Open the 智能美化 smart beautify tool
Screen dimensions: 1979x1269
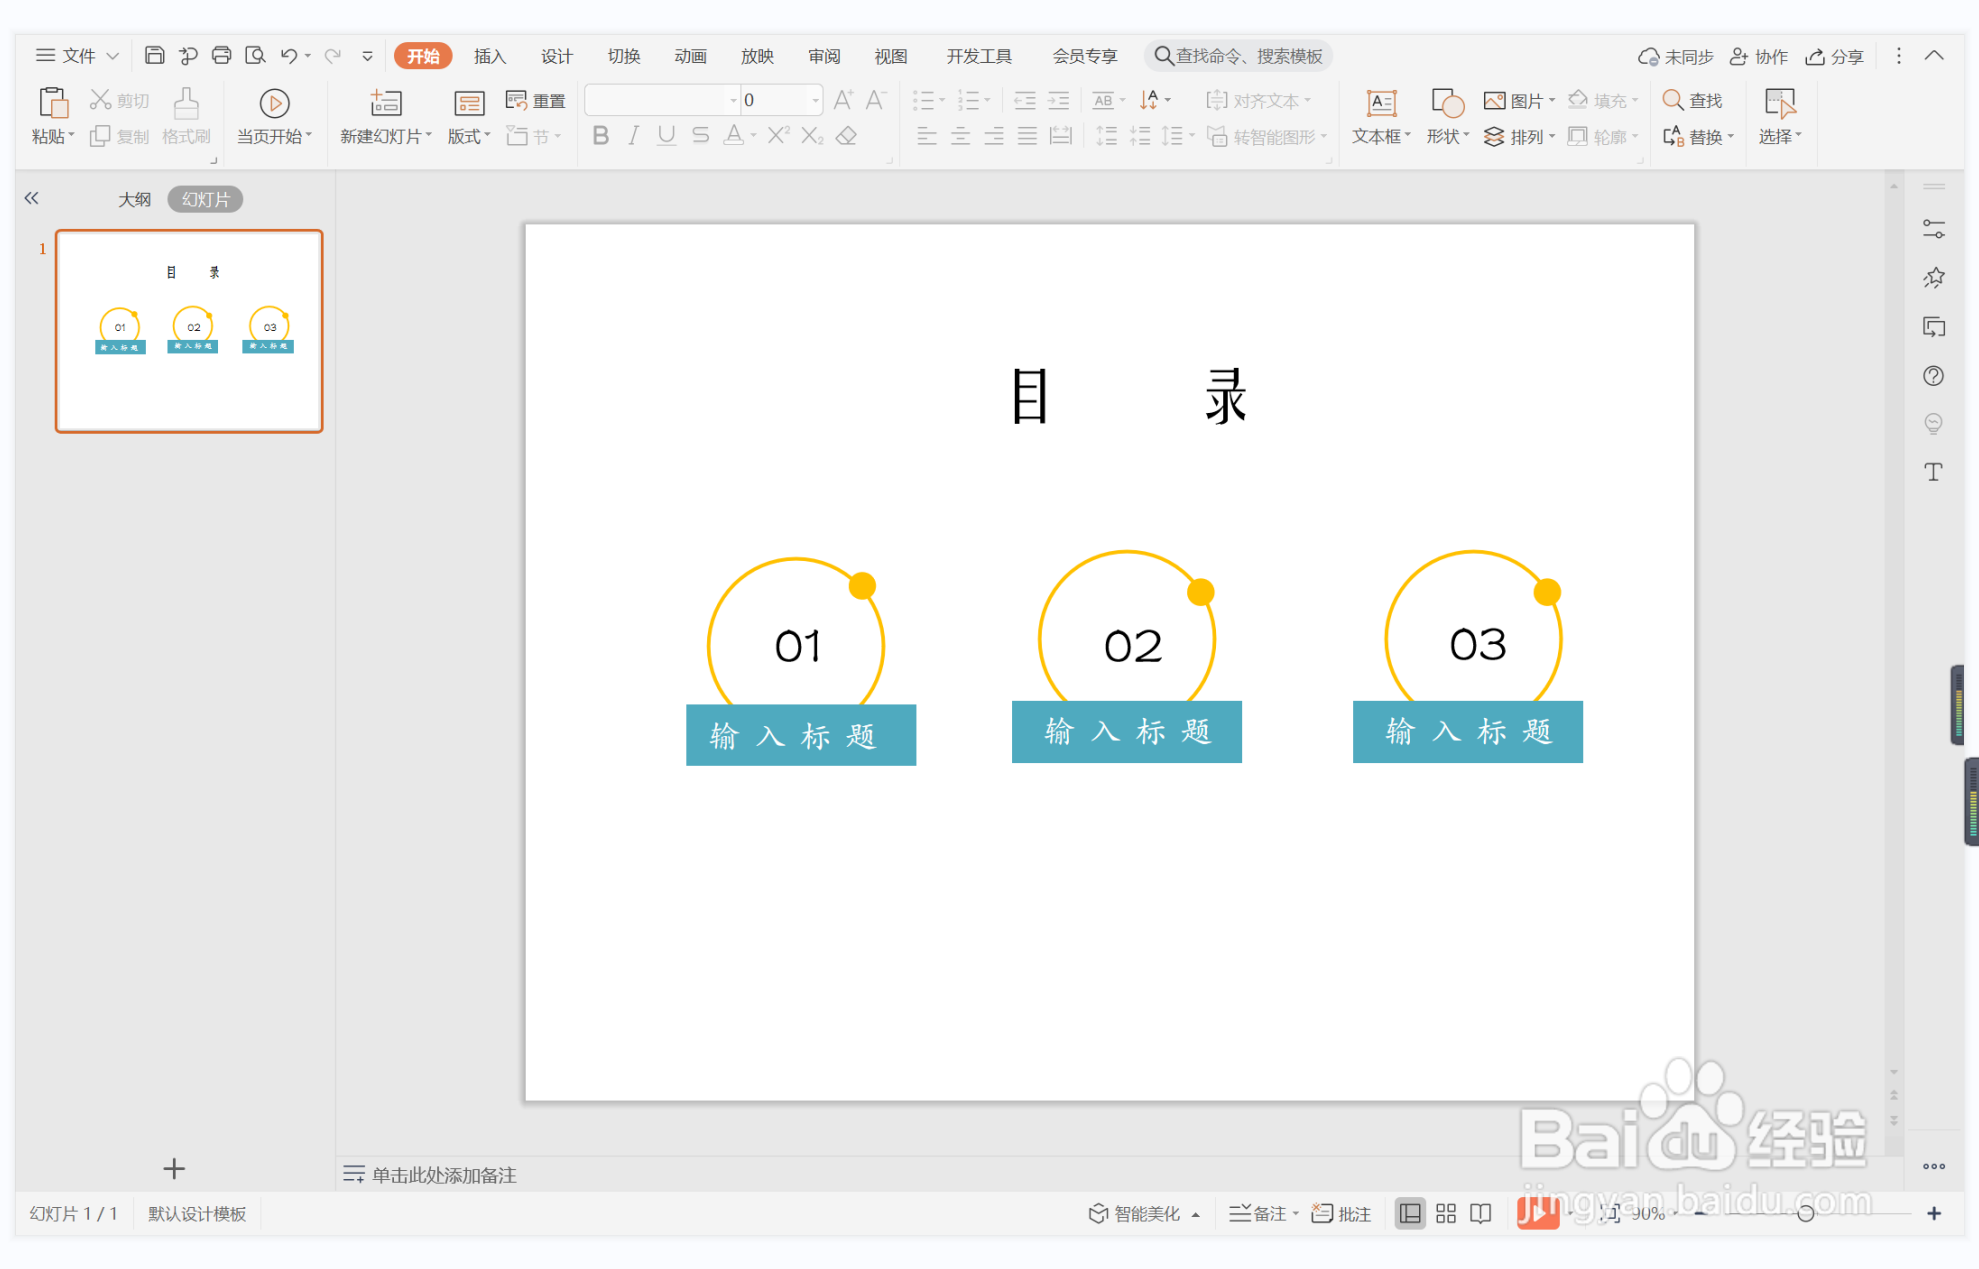(x=1135, y=1213)
